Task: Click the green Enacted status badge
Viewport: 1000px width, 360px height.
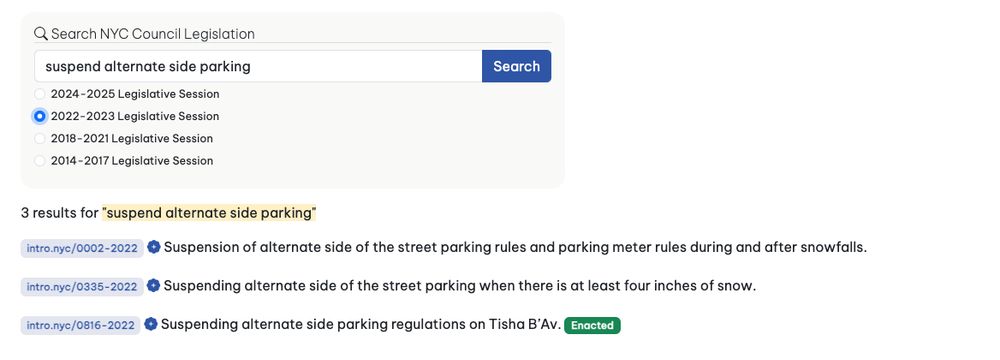Action: click(592, 325)
